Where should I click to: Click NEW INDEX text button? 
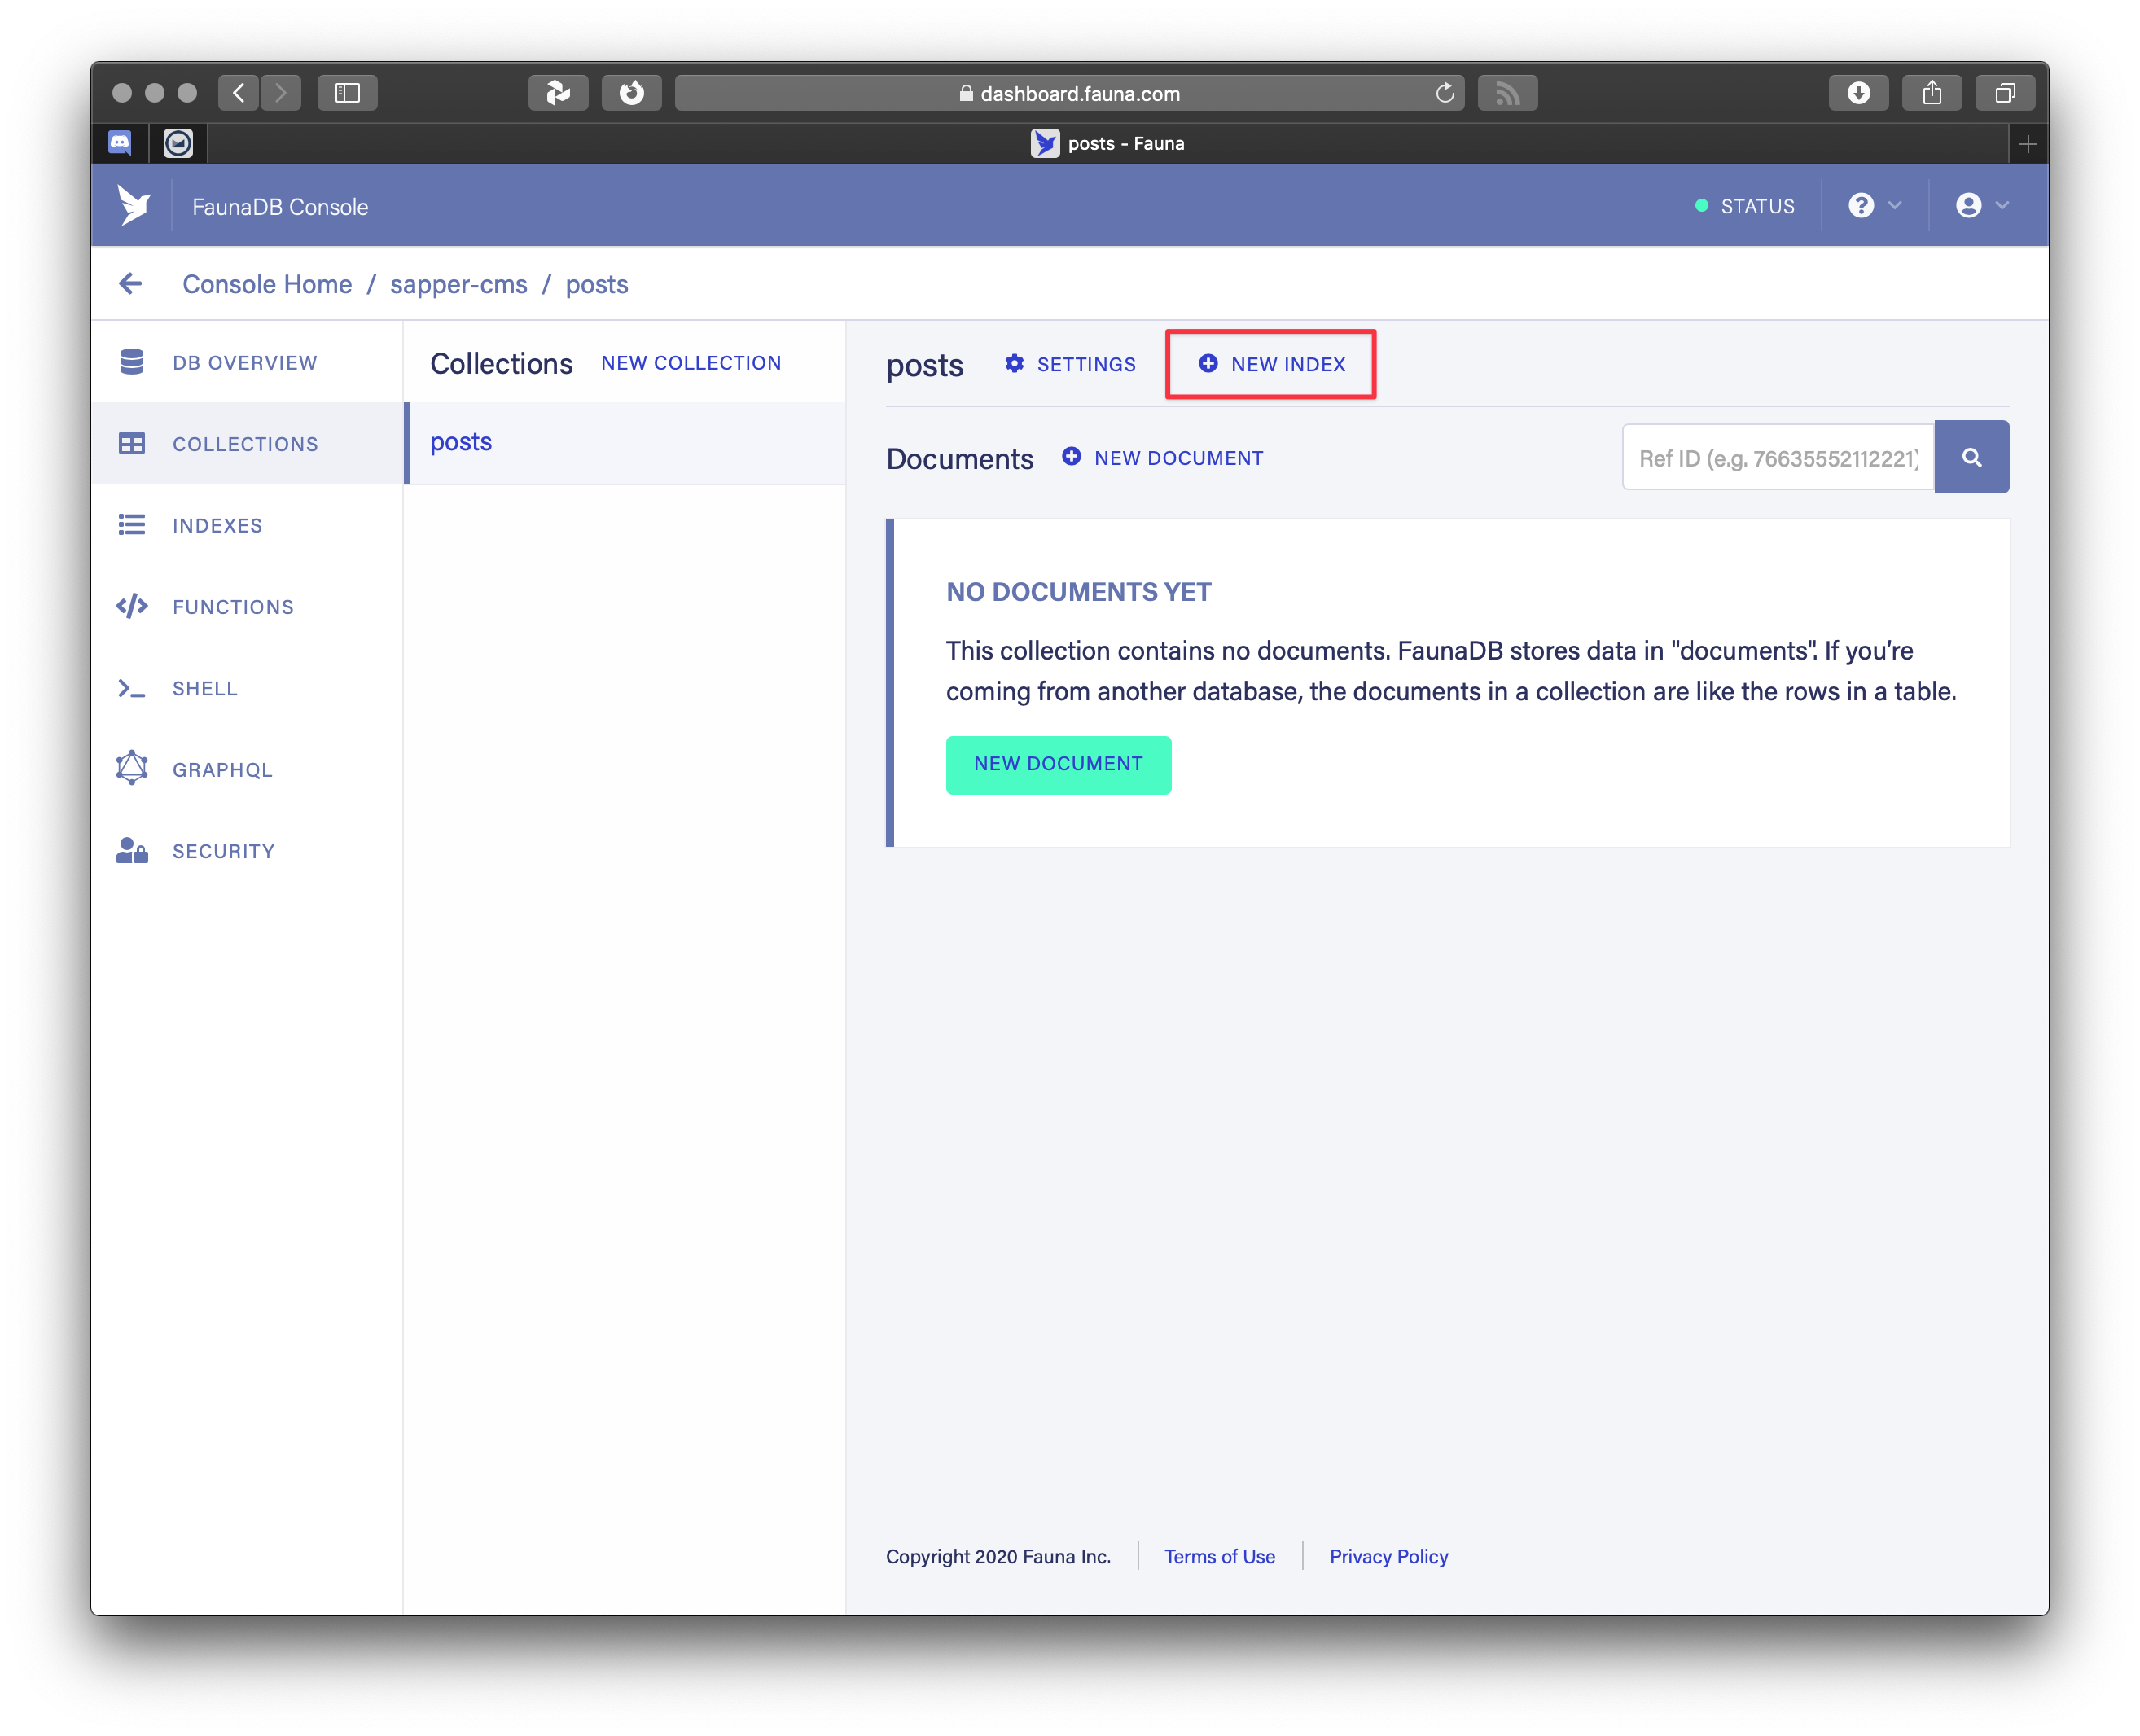click(1288, 364)
